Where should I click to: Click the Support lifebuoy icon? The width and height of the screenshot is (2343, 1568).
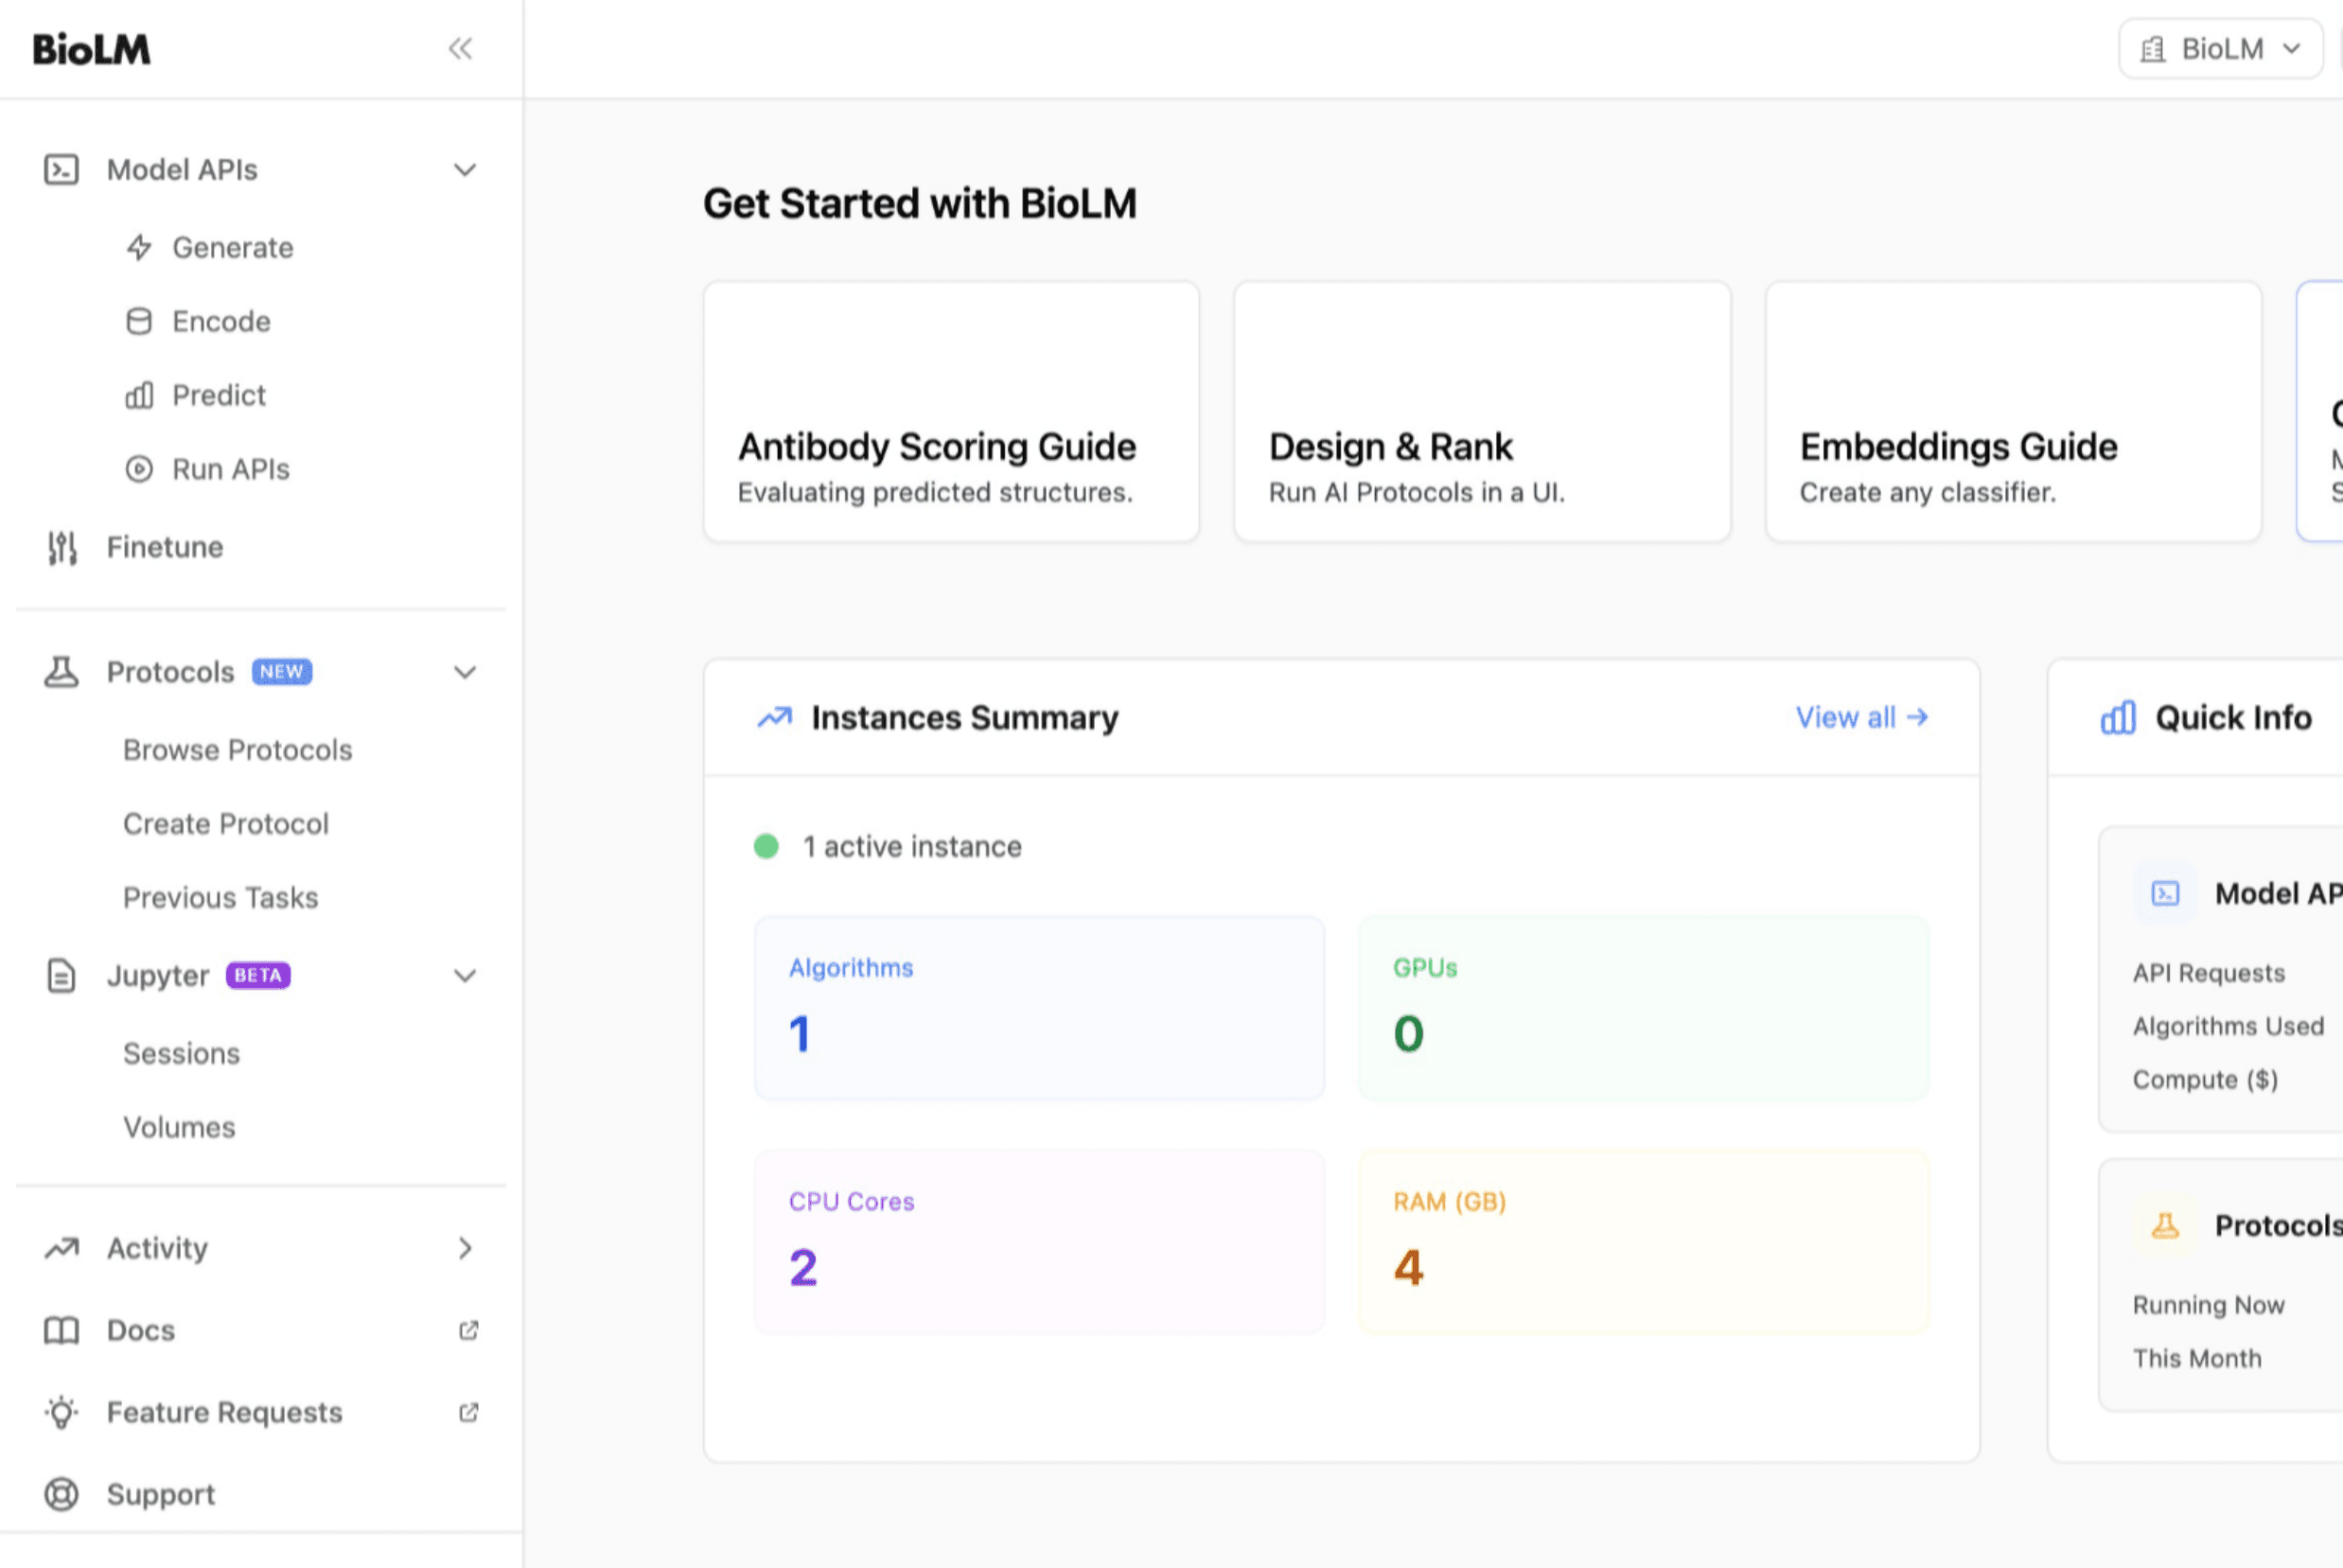point(61,1494)
